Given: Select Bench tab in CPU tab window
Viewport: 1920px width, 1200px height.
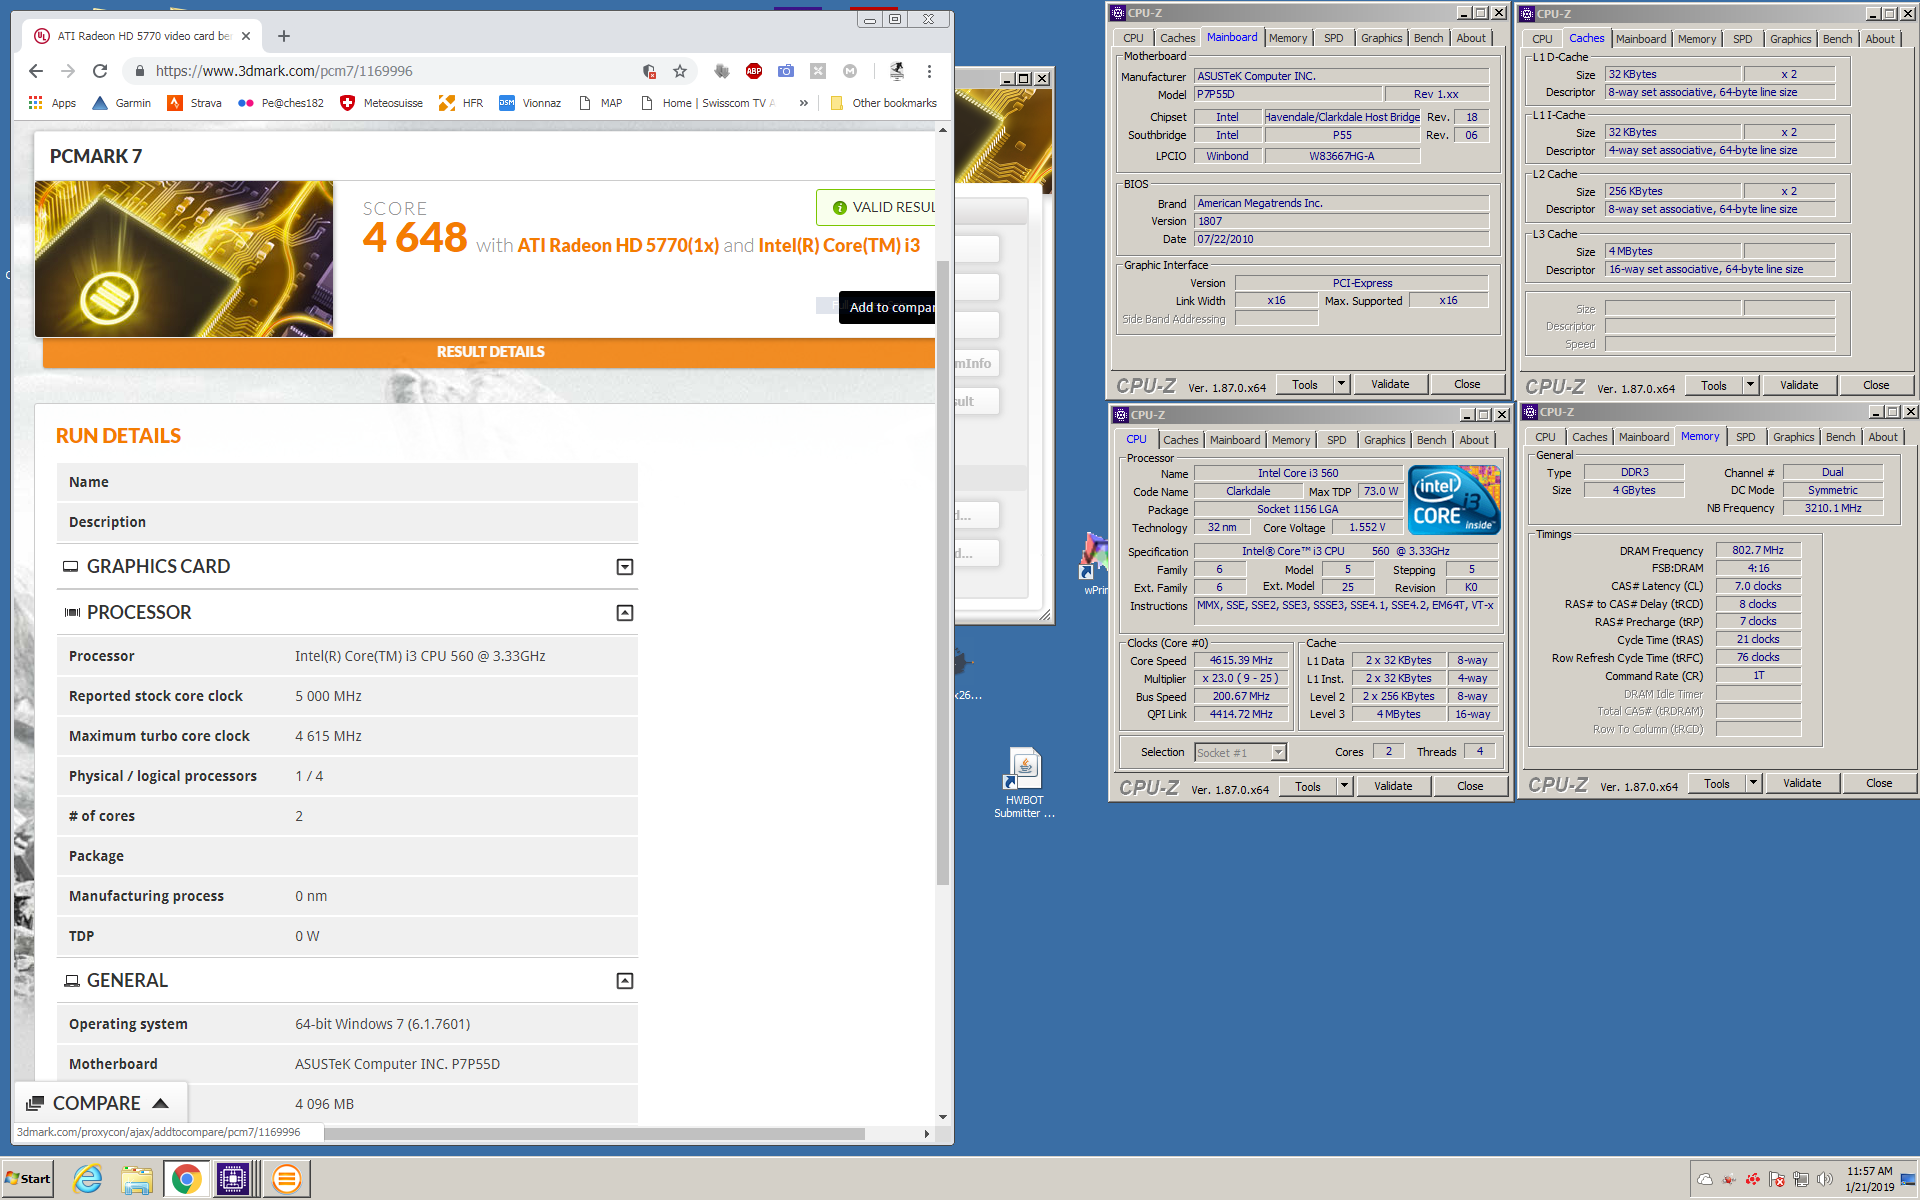Looking at the screenshot, I should coord(1431,440).
